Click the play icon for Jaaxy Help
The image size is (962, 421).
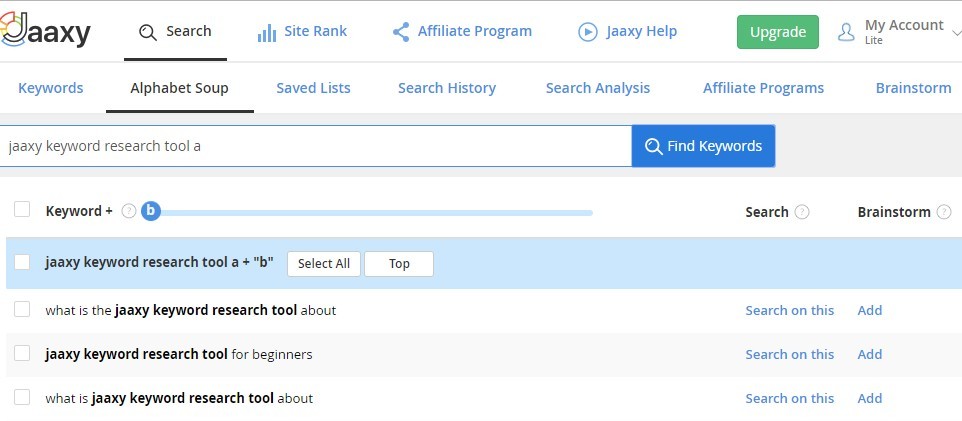coord(588,32)
